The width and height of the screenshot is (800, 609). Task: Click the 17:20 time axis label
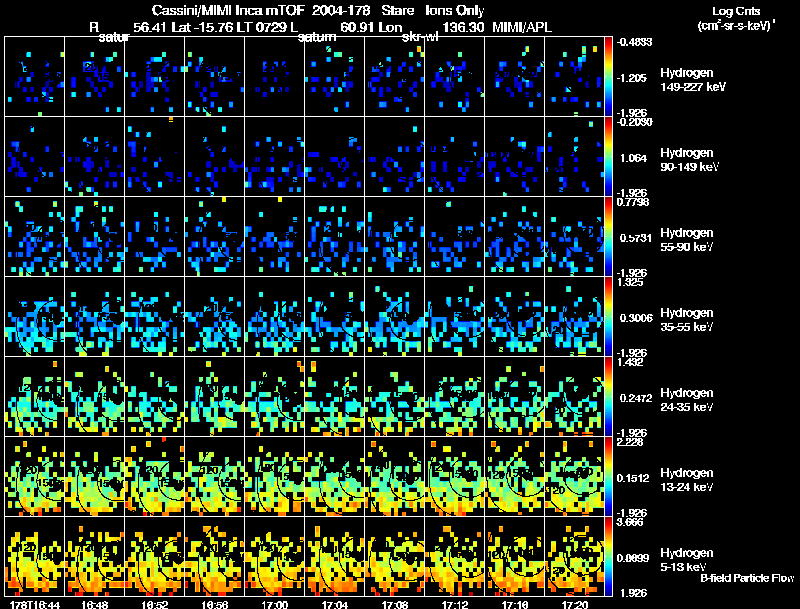point(574,605)
